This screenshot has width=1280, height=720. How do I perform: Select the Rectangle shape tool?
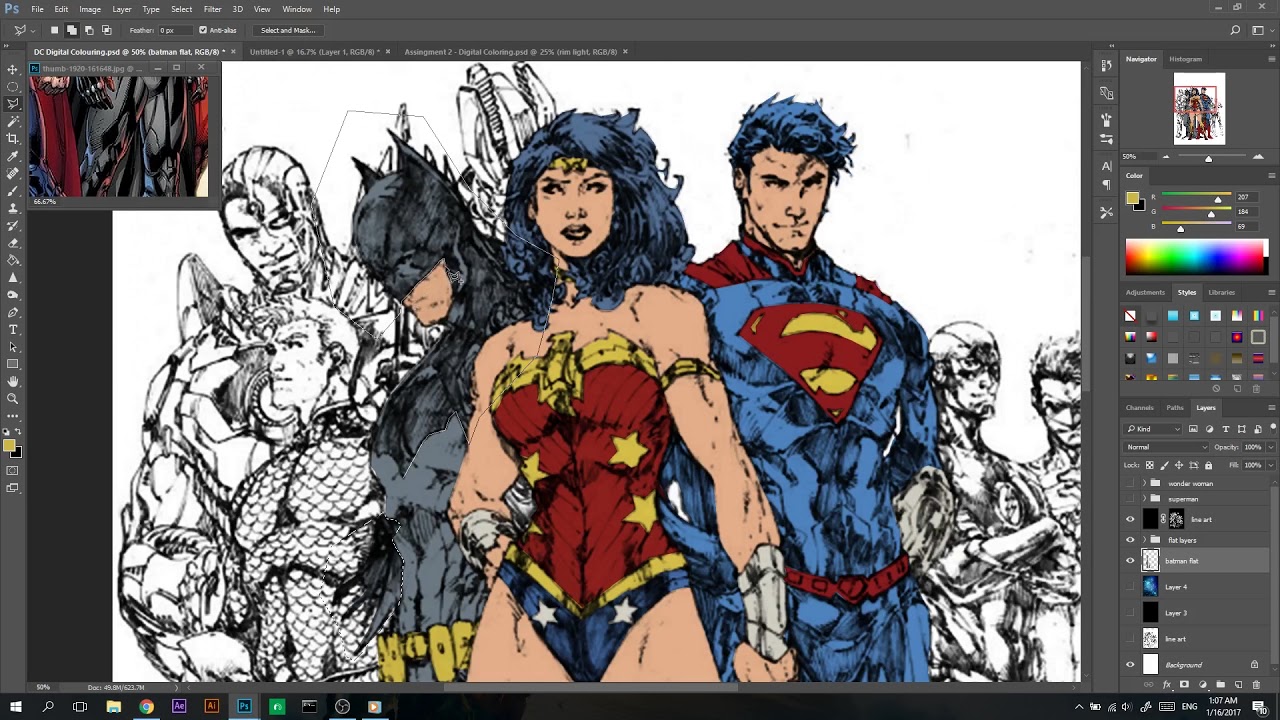tap(13, 364)
